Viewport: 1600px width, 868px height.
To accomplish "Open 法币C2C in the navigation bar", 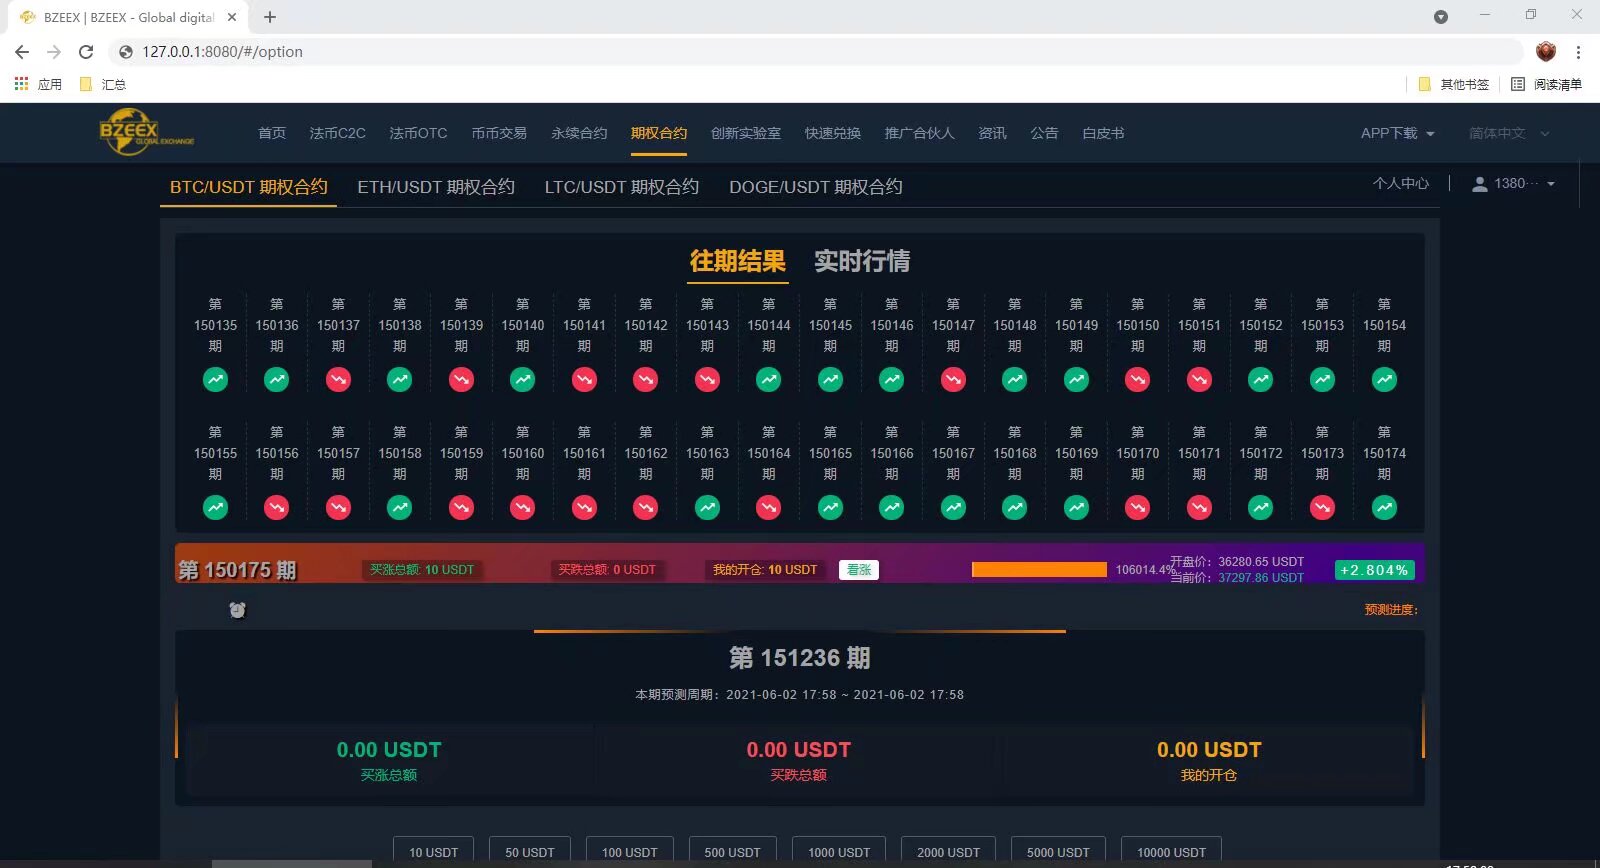I will [x=337, y=133].
